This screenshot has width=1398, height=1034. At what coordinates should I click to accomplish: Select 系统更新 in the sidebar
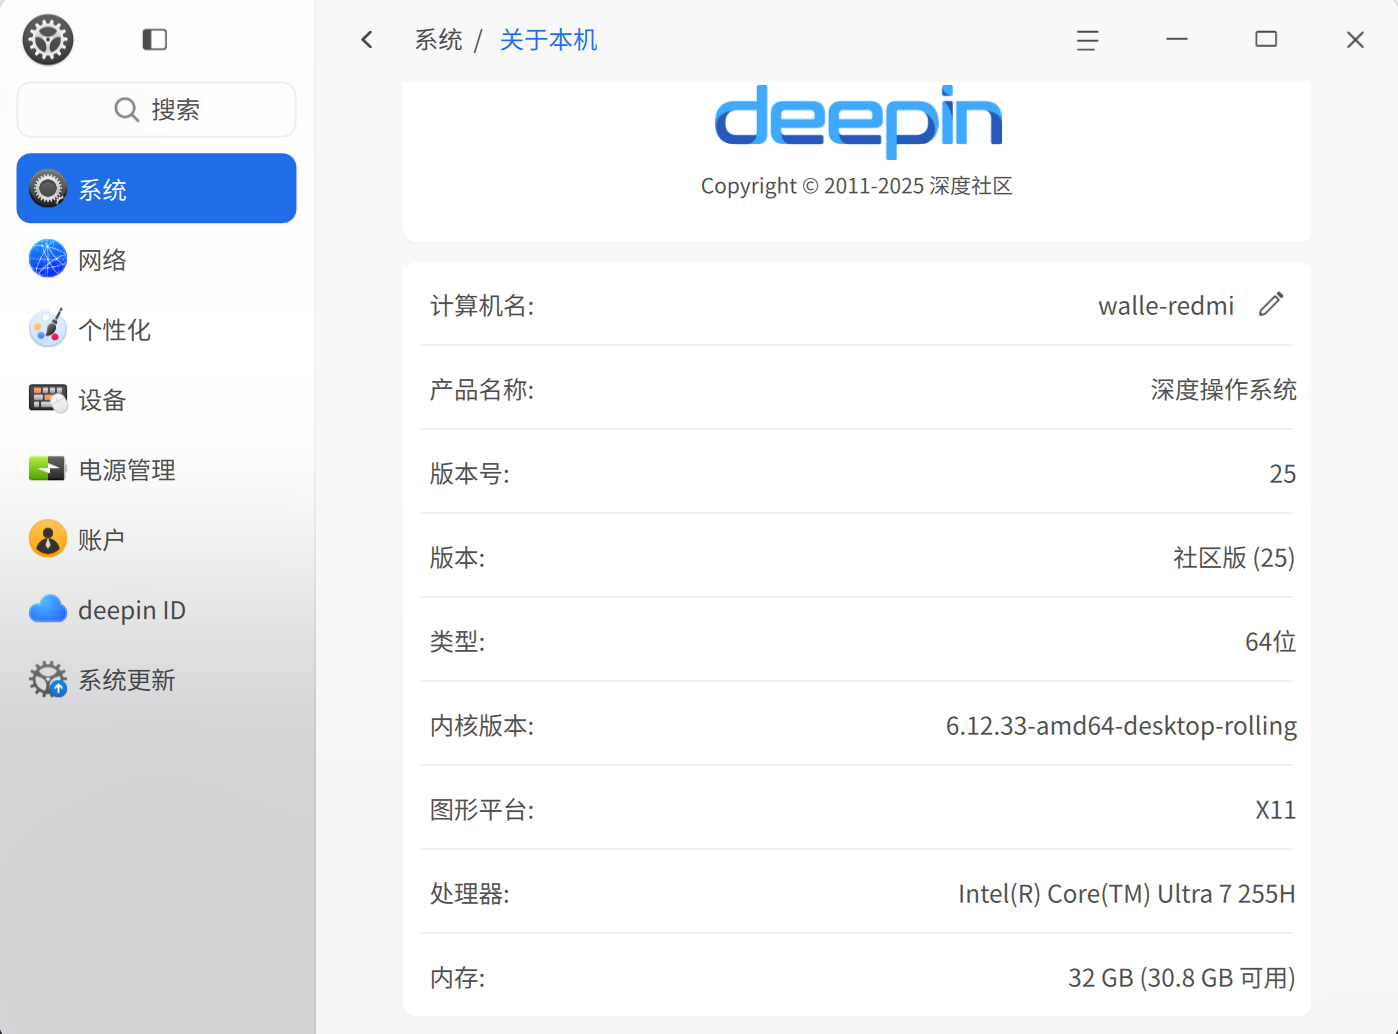(157, 679)
